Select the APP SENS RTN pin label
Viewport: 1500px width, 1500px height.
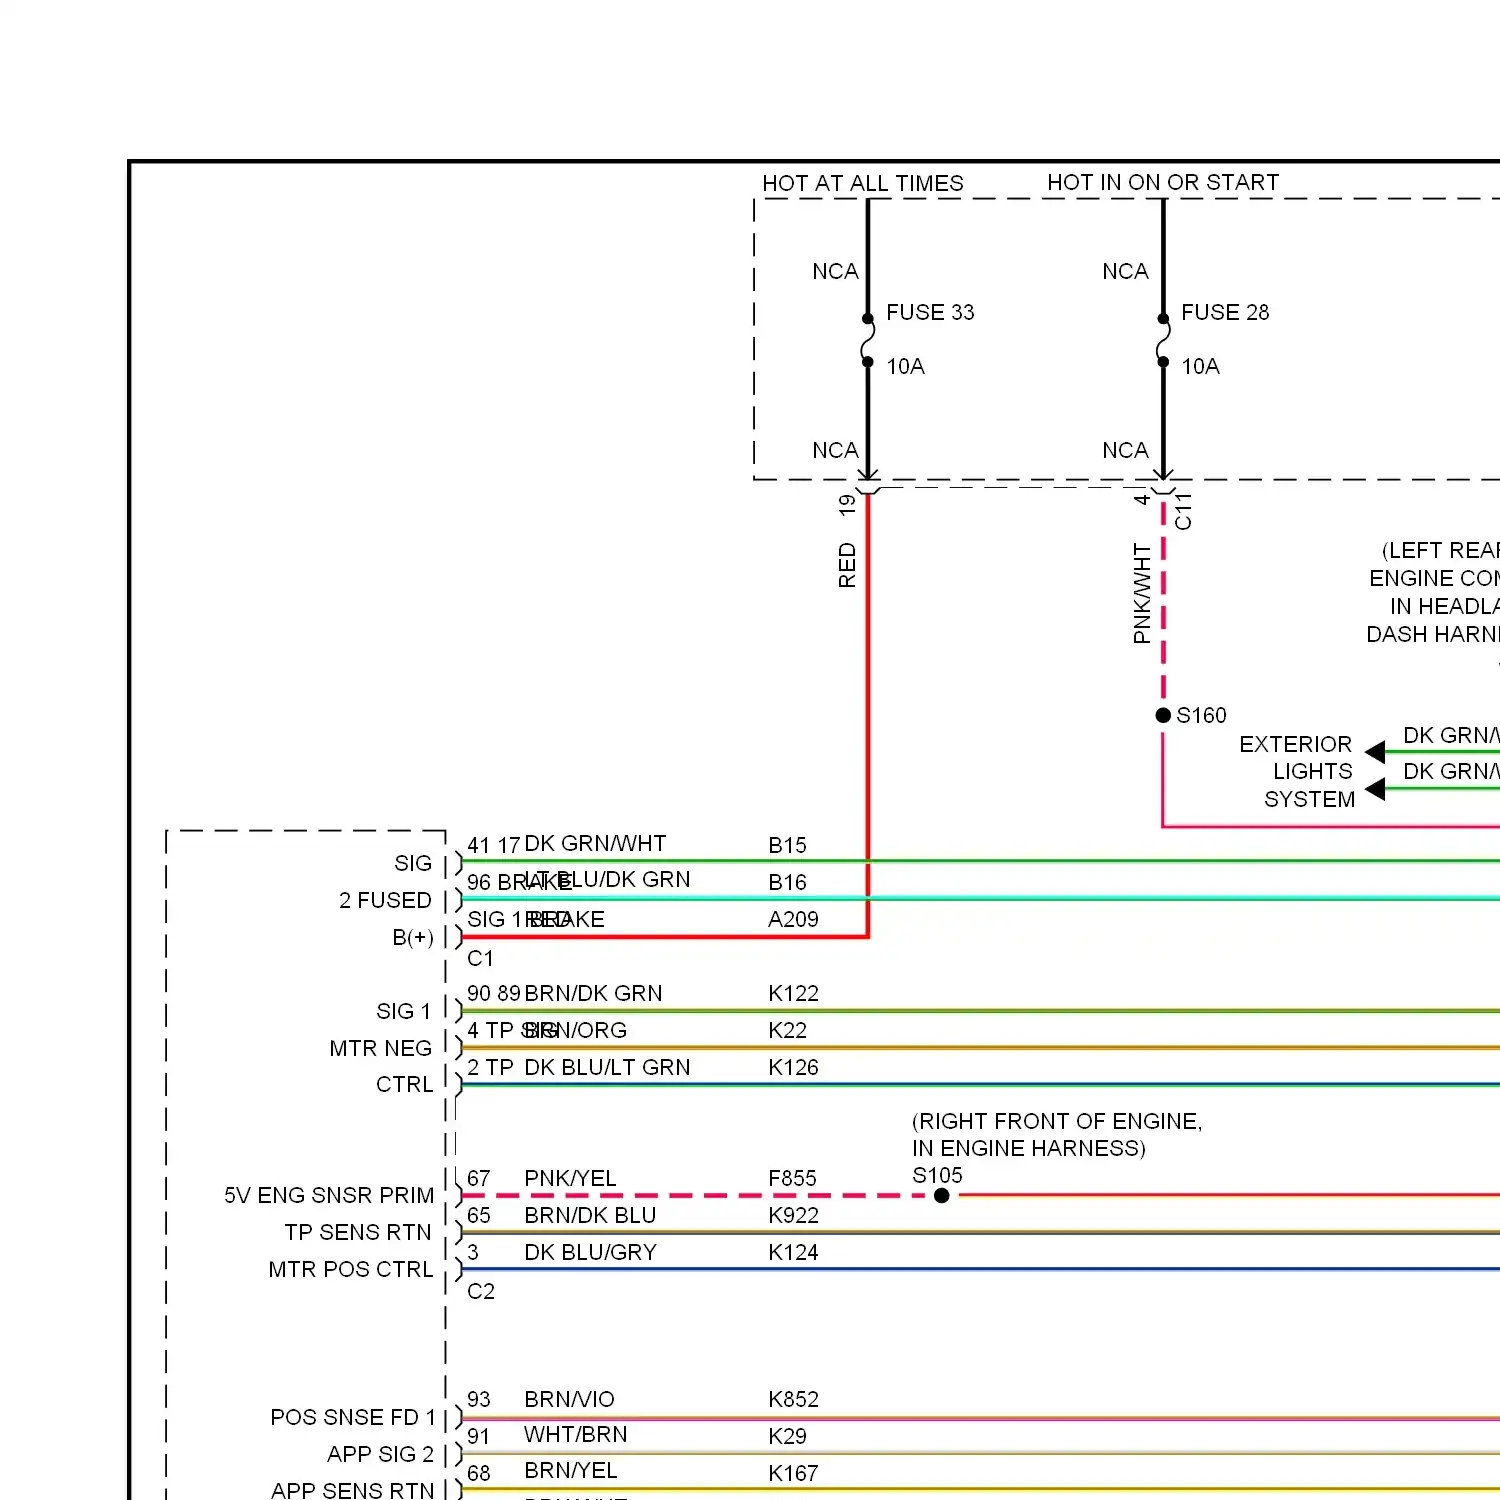point(352,1490)
